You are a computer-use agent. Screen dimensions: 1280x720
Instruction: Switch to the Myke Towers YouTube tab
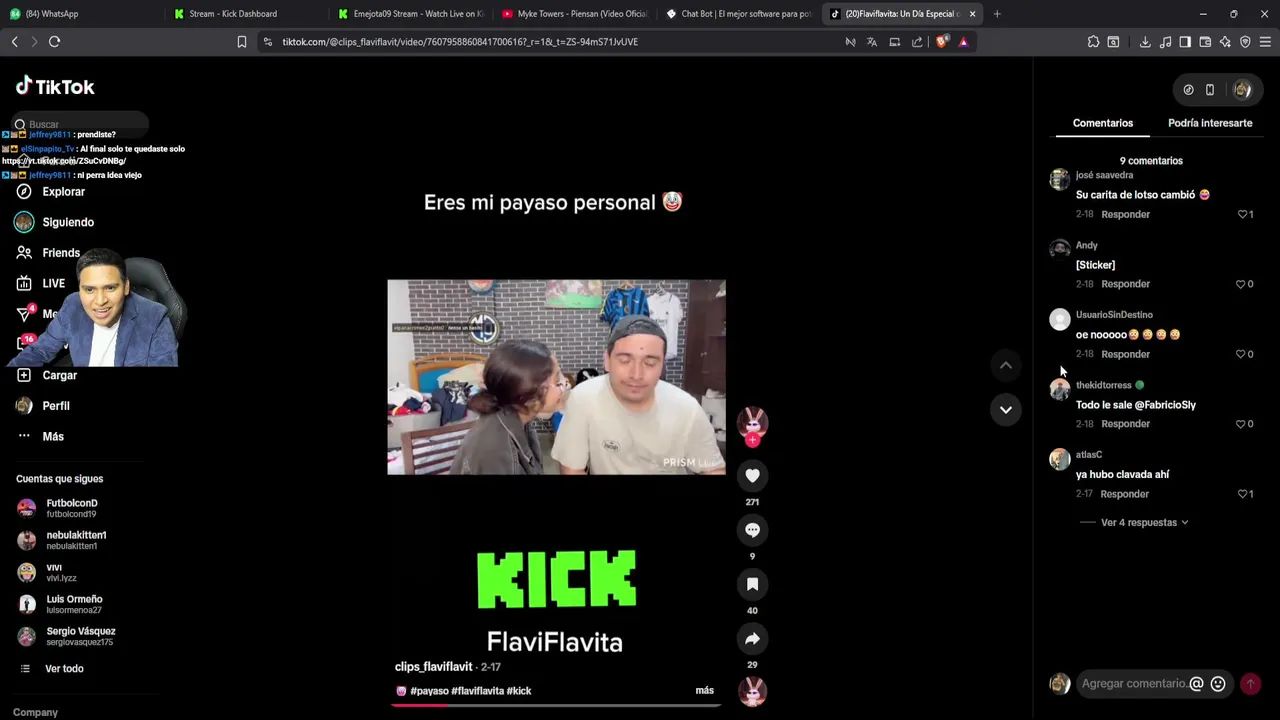coord(574,14)
